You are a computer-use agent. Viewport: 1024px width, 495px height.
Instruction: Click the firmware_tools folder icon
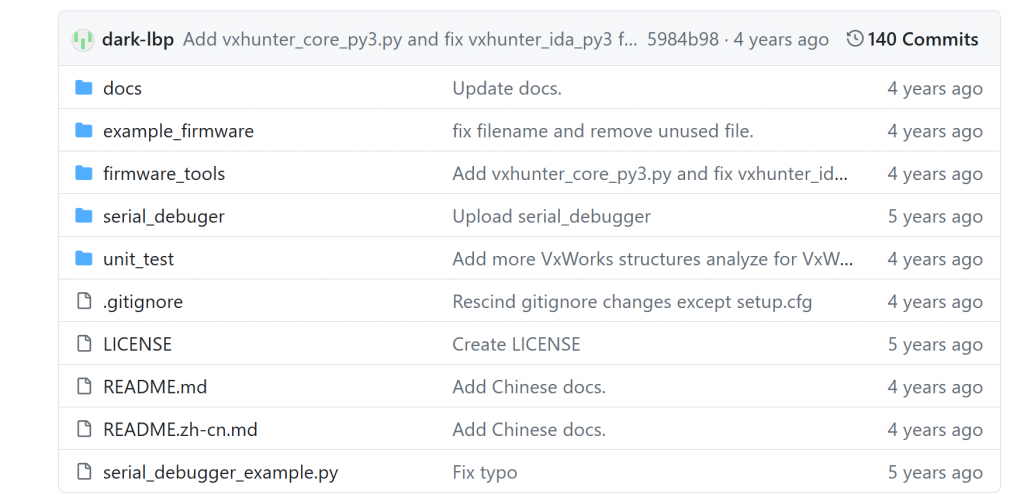point(84,174)
